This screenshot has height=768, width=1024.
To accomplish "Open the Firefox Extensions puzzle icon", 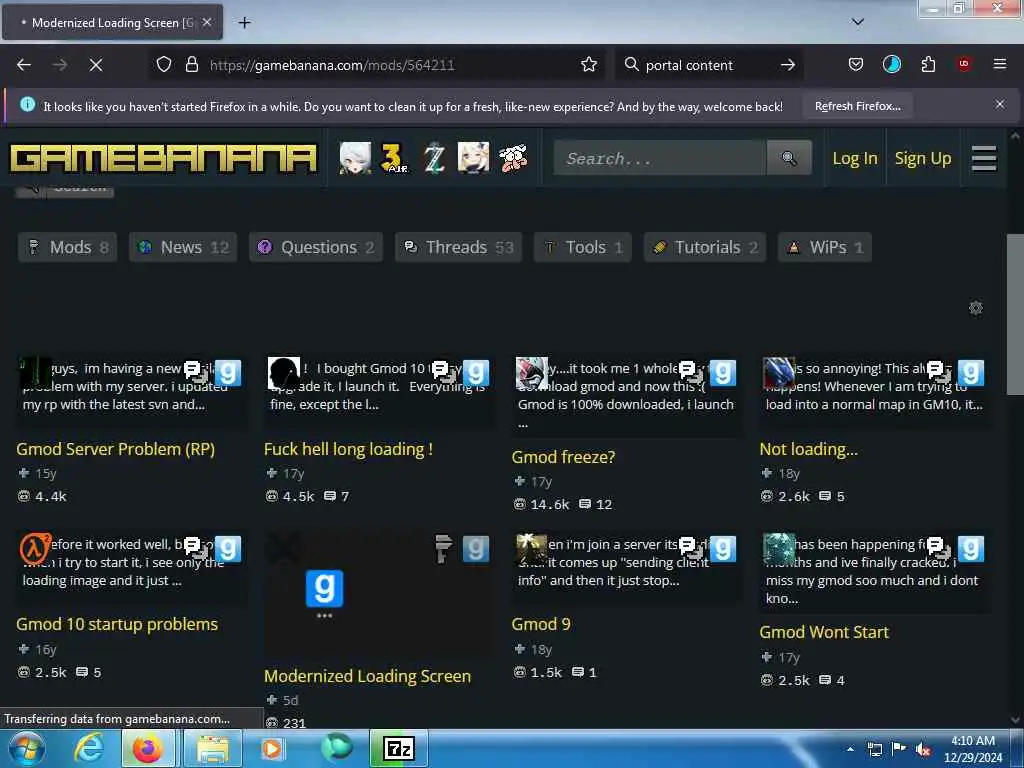I will [928, 65].
